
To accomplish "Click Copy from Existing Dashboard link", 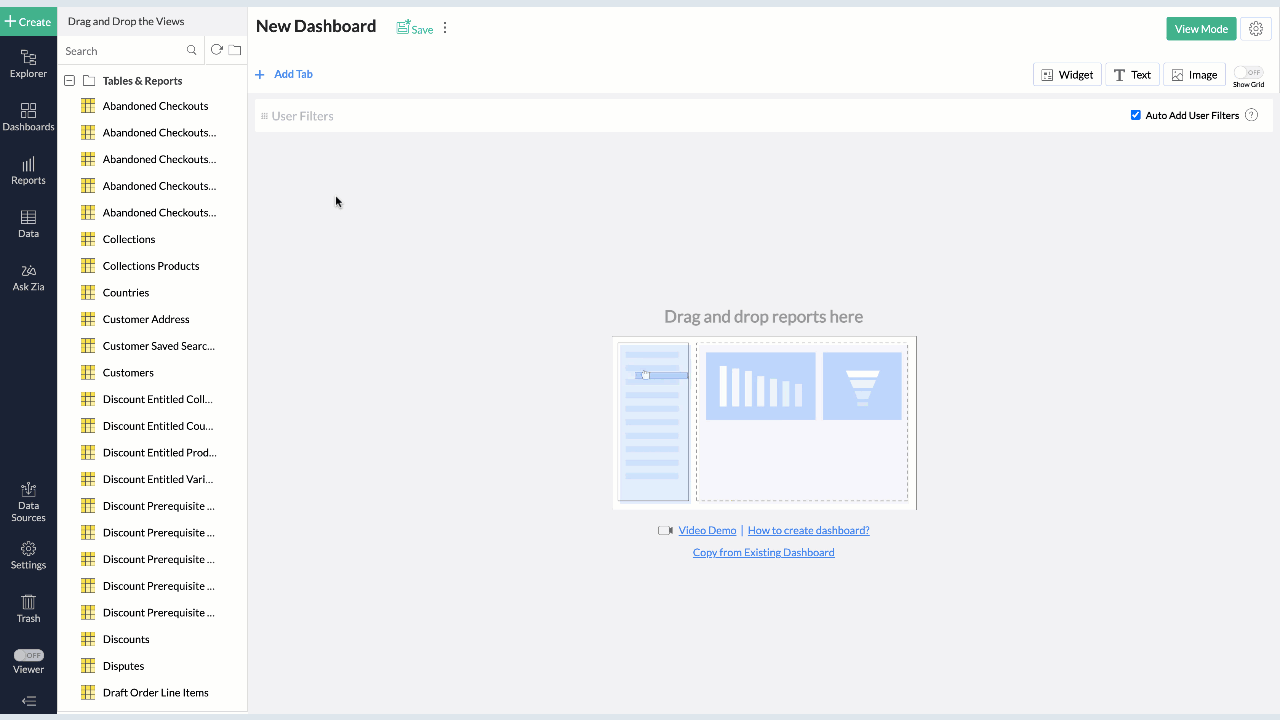I will [x=763, y=552].
